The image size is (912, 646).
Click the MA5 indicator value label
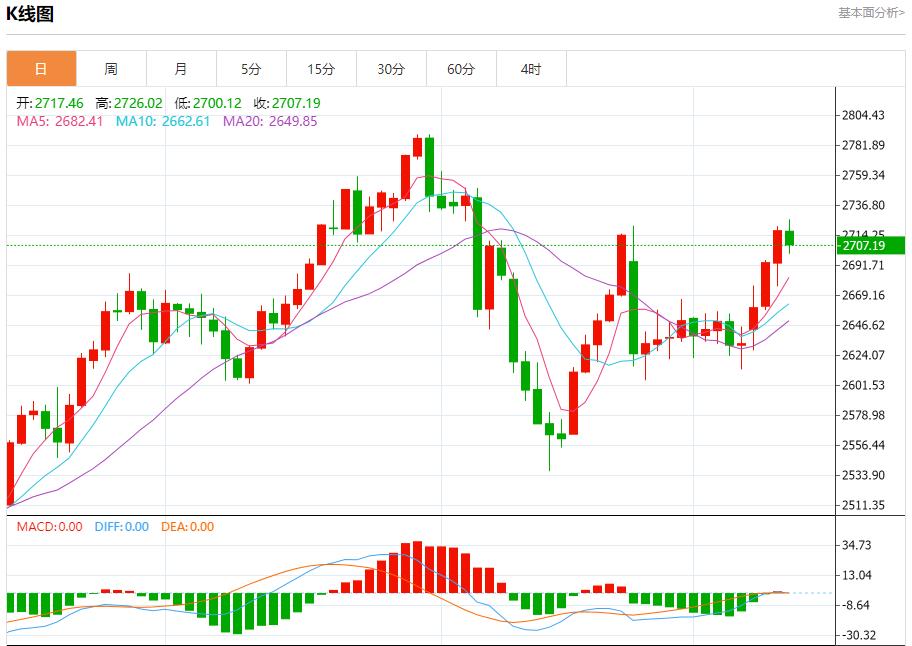tap(60, 121)
